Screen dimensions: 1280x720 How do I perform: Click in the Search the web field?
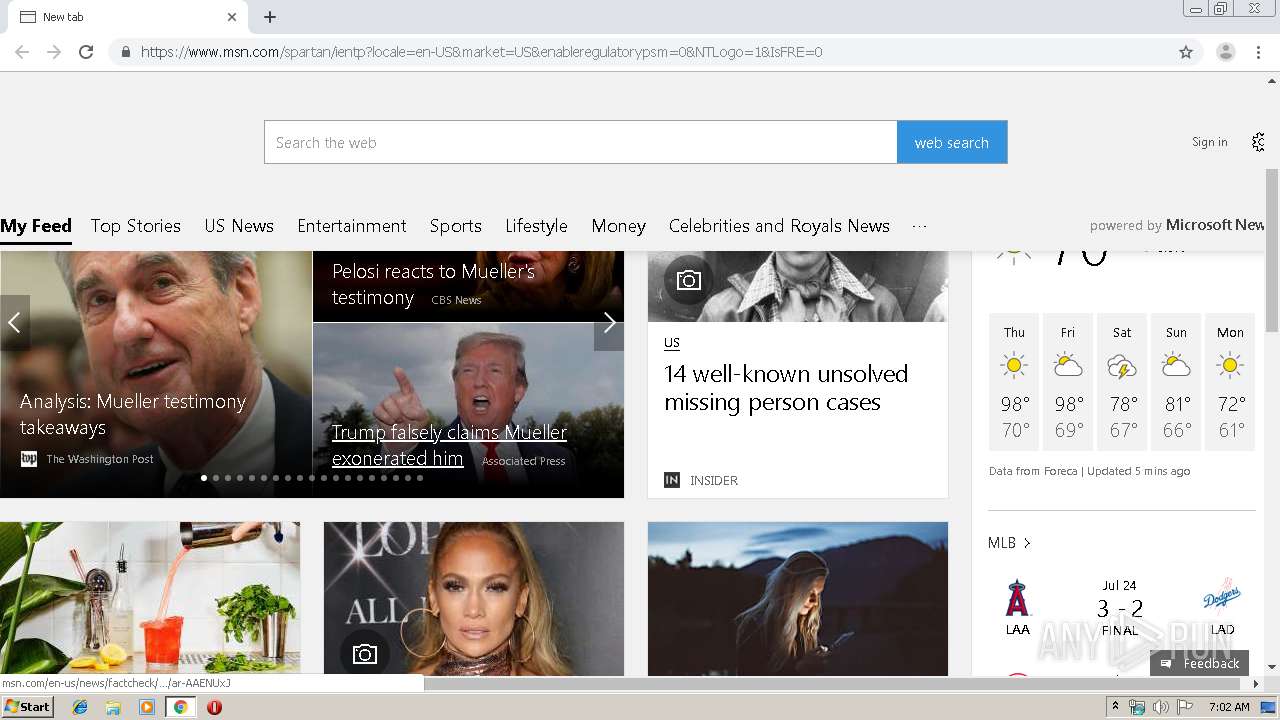coord(581,142)
